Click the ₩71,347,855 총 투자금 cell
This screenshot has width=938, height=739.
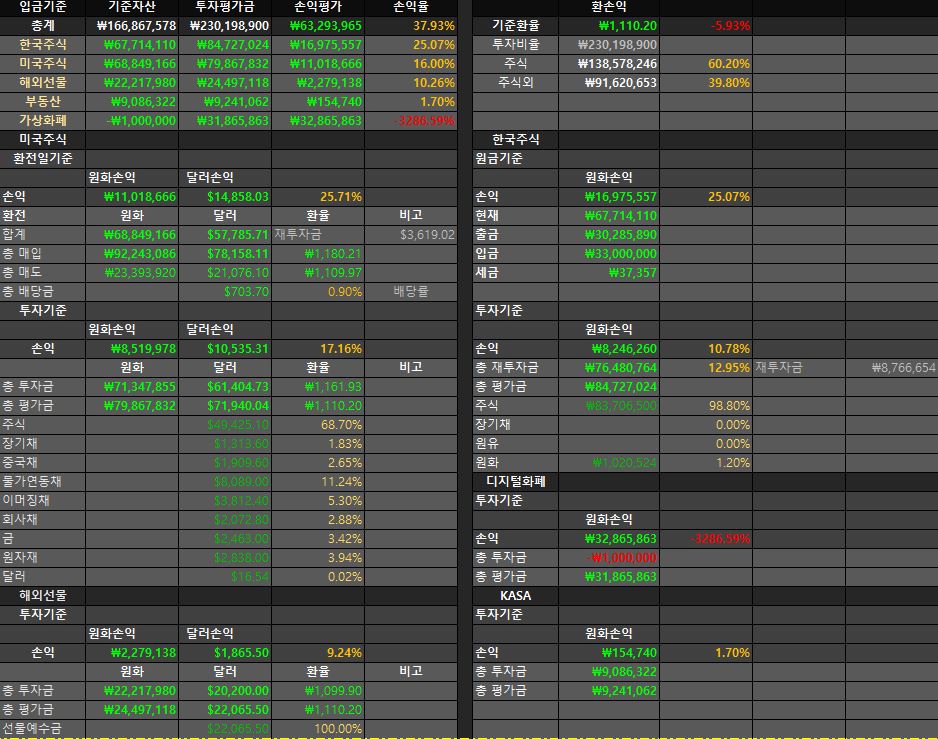pyautogui.click(x=132, y=387)
